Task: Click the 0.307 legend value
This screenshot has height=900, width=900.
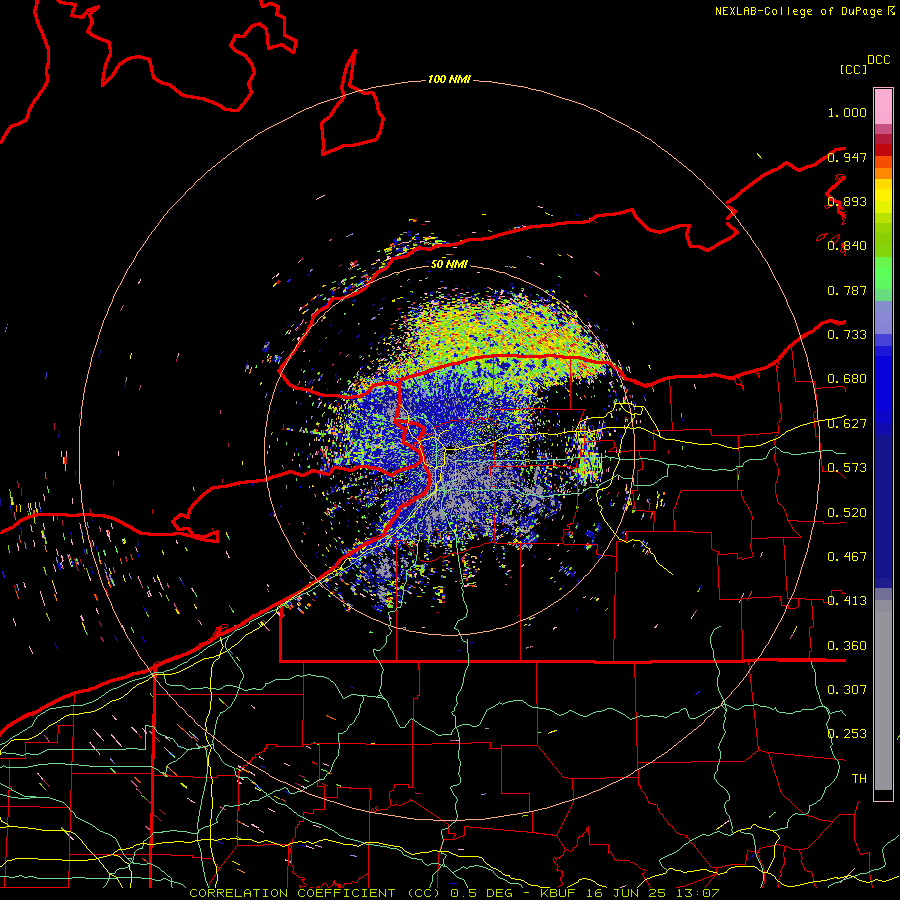Action: (847, 689)
